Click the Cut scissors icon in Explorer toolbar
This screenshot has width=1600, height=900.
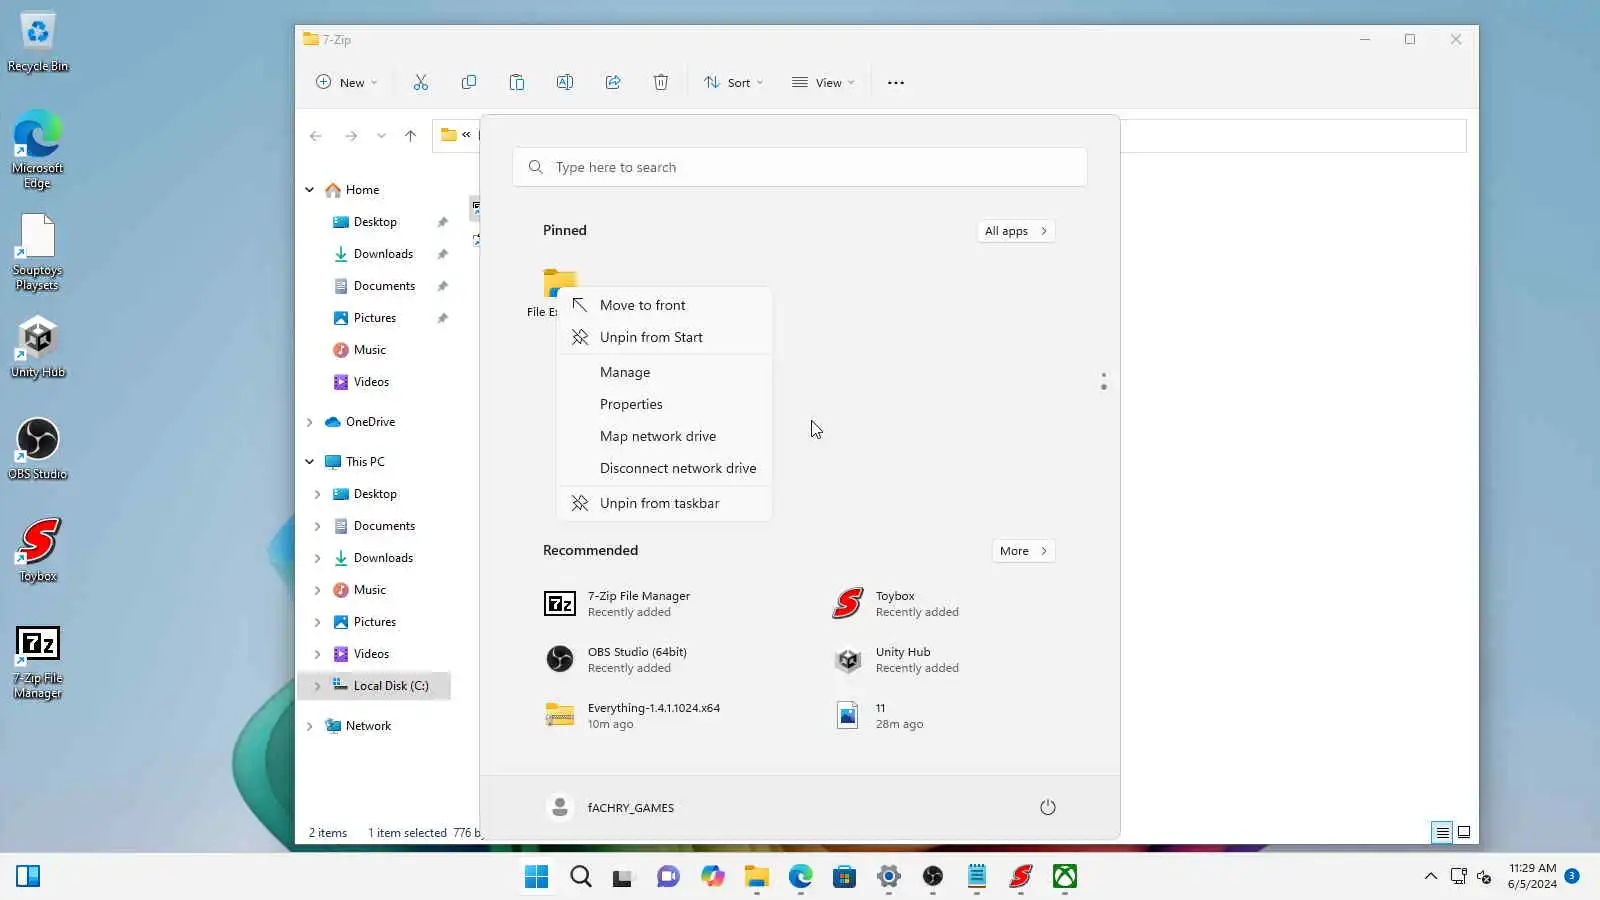(x=421, y=83)
